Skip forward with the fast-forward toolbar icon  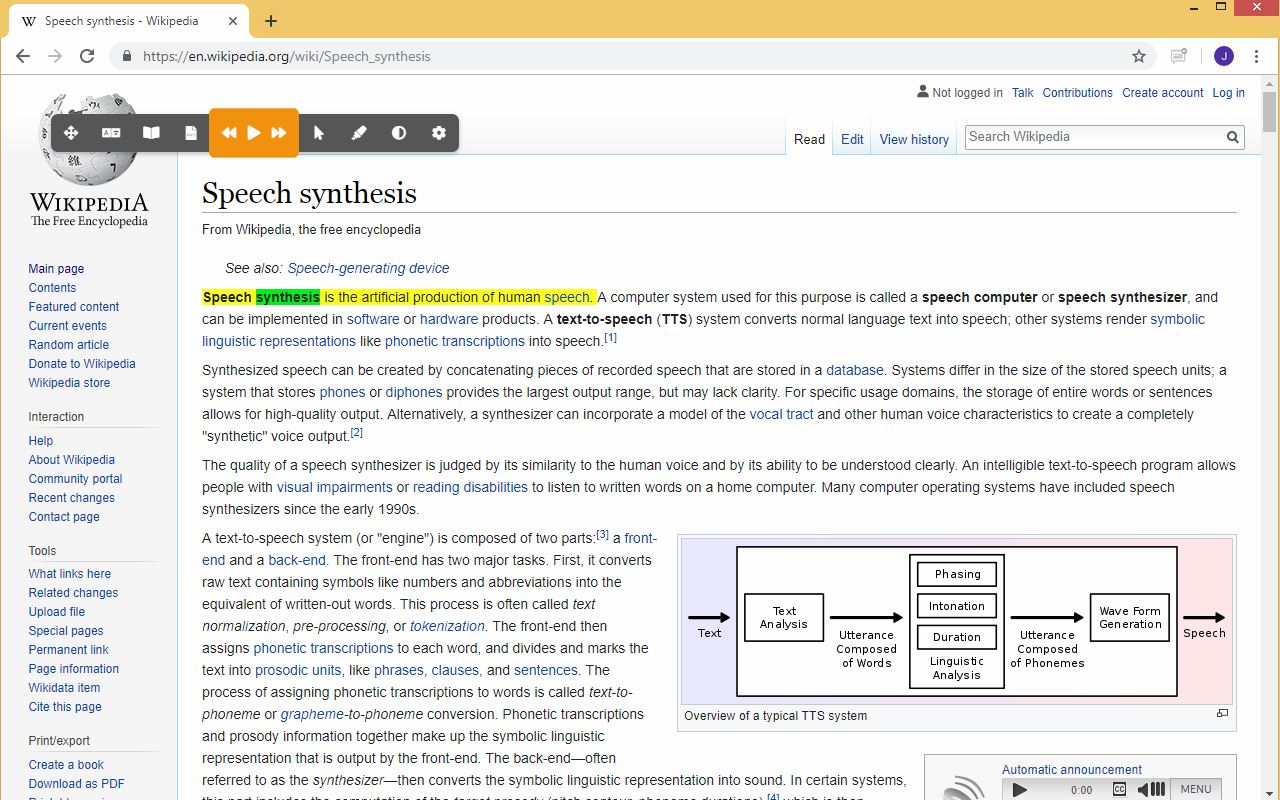point(279,131)
